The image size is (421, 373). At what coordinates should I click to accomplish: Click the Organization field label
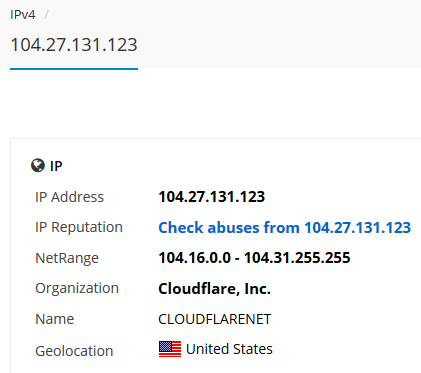[77, 288]
